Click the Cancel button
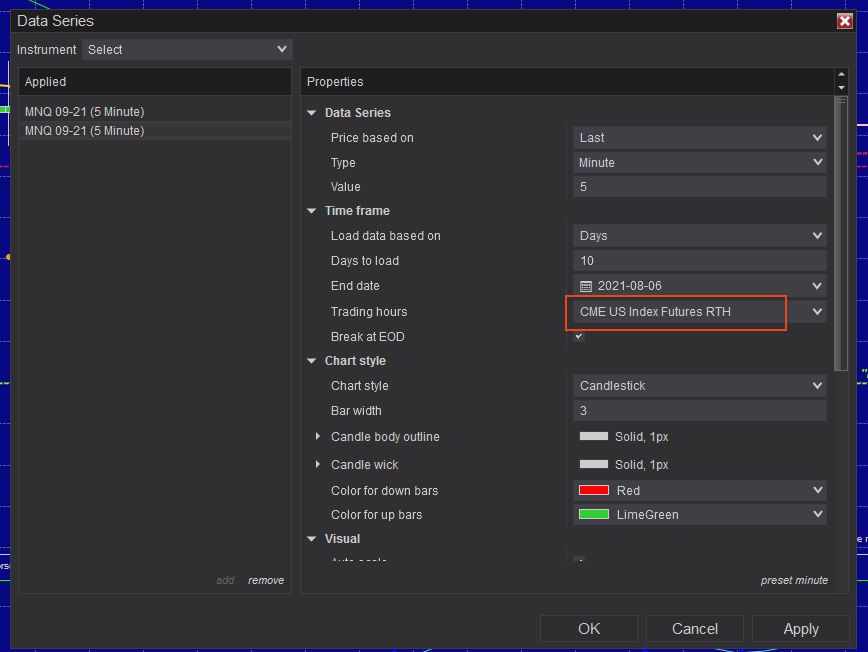 tap(695, 629)
